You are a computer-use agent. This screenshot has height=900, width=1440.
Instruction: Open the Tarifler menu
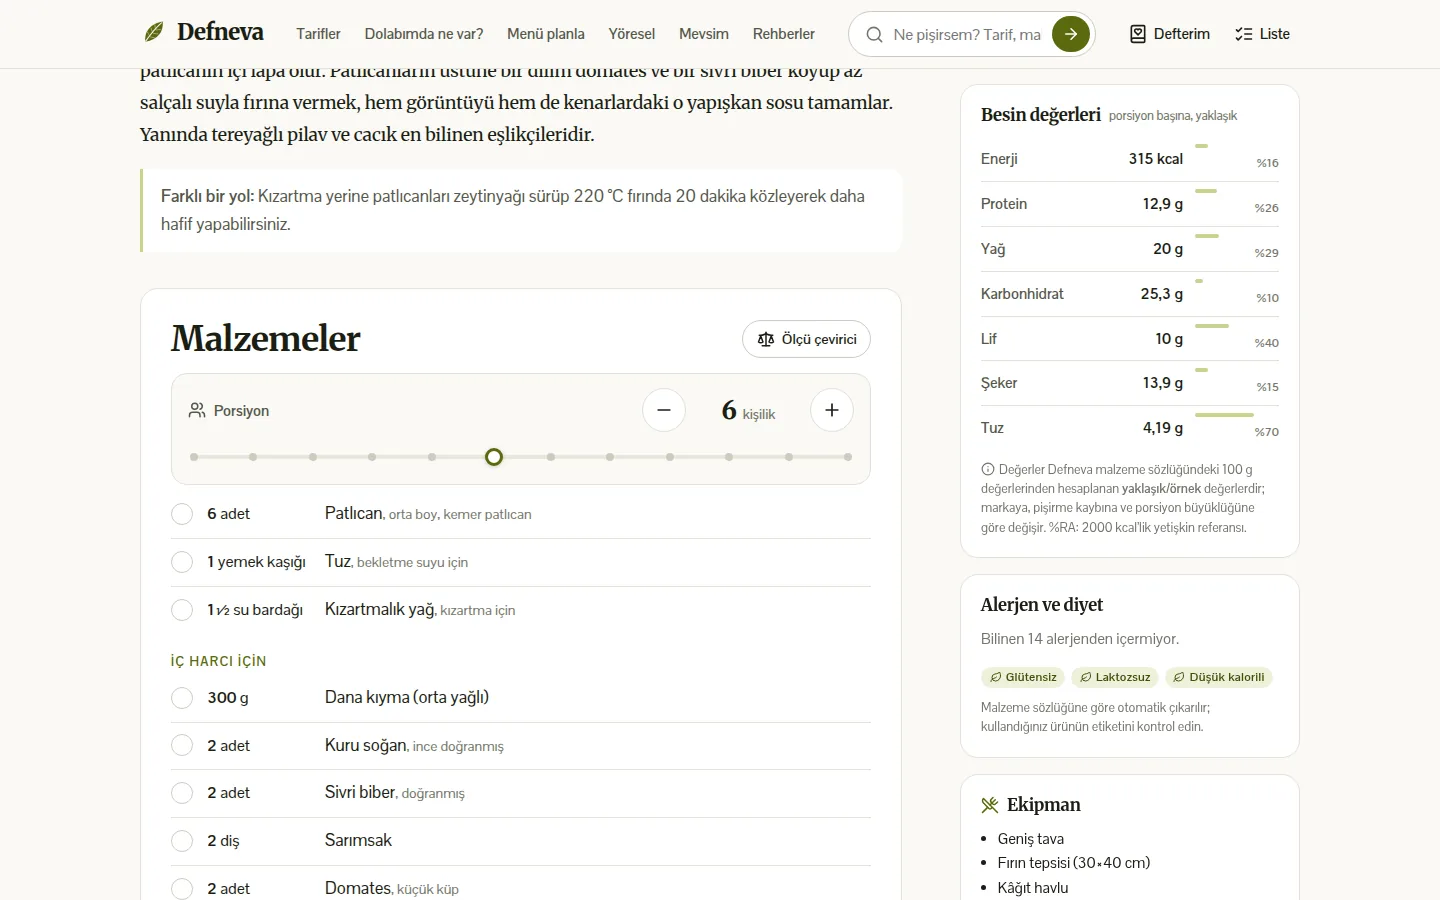(318, 34)
